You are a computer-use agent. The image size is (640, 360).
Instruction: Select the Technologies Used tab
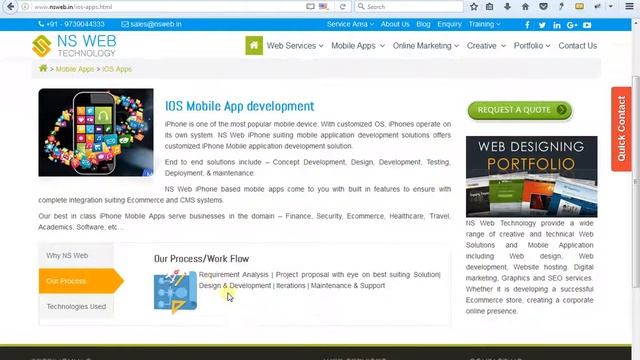[x=76, y=306]
